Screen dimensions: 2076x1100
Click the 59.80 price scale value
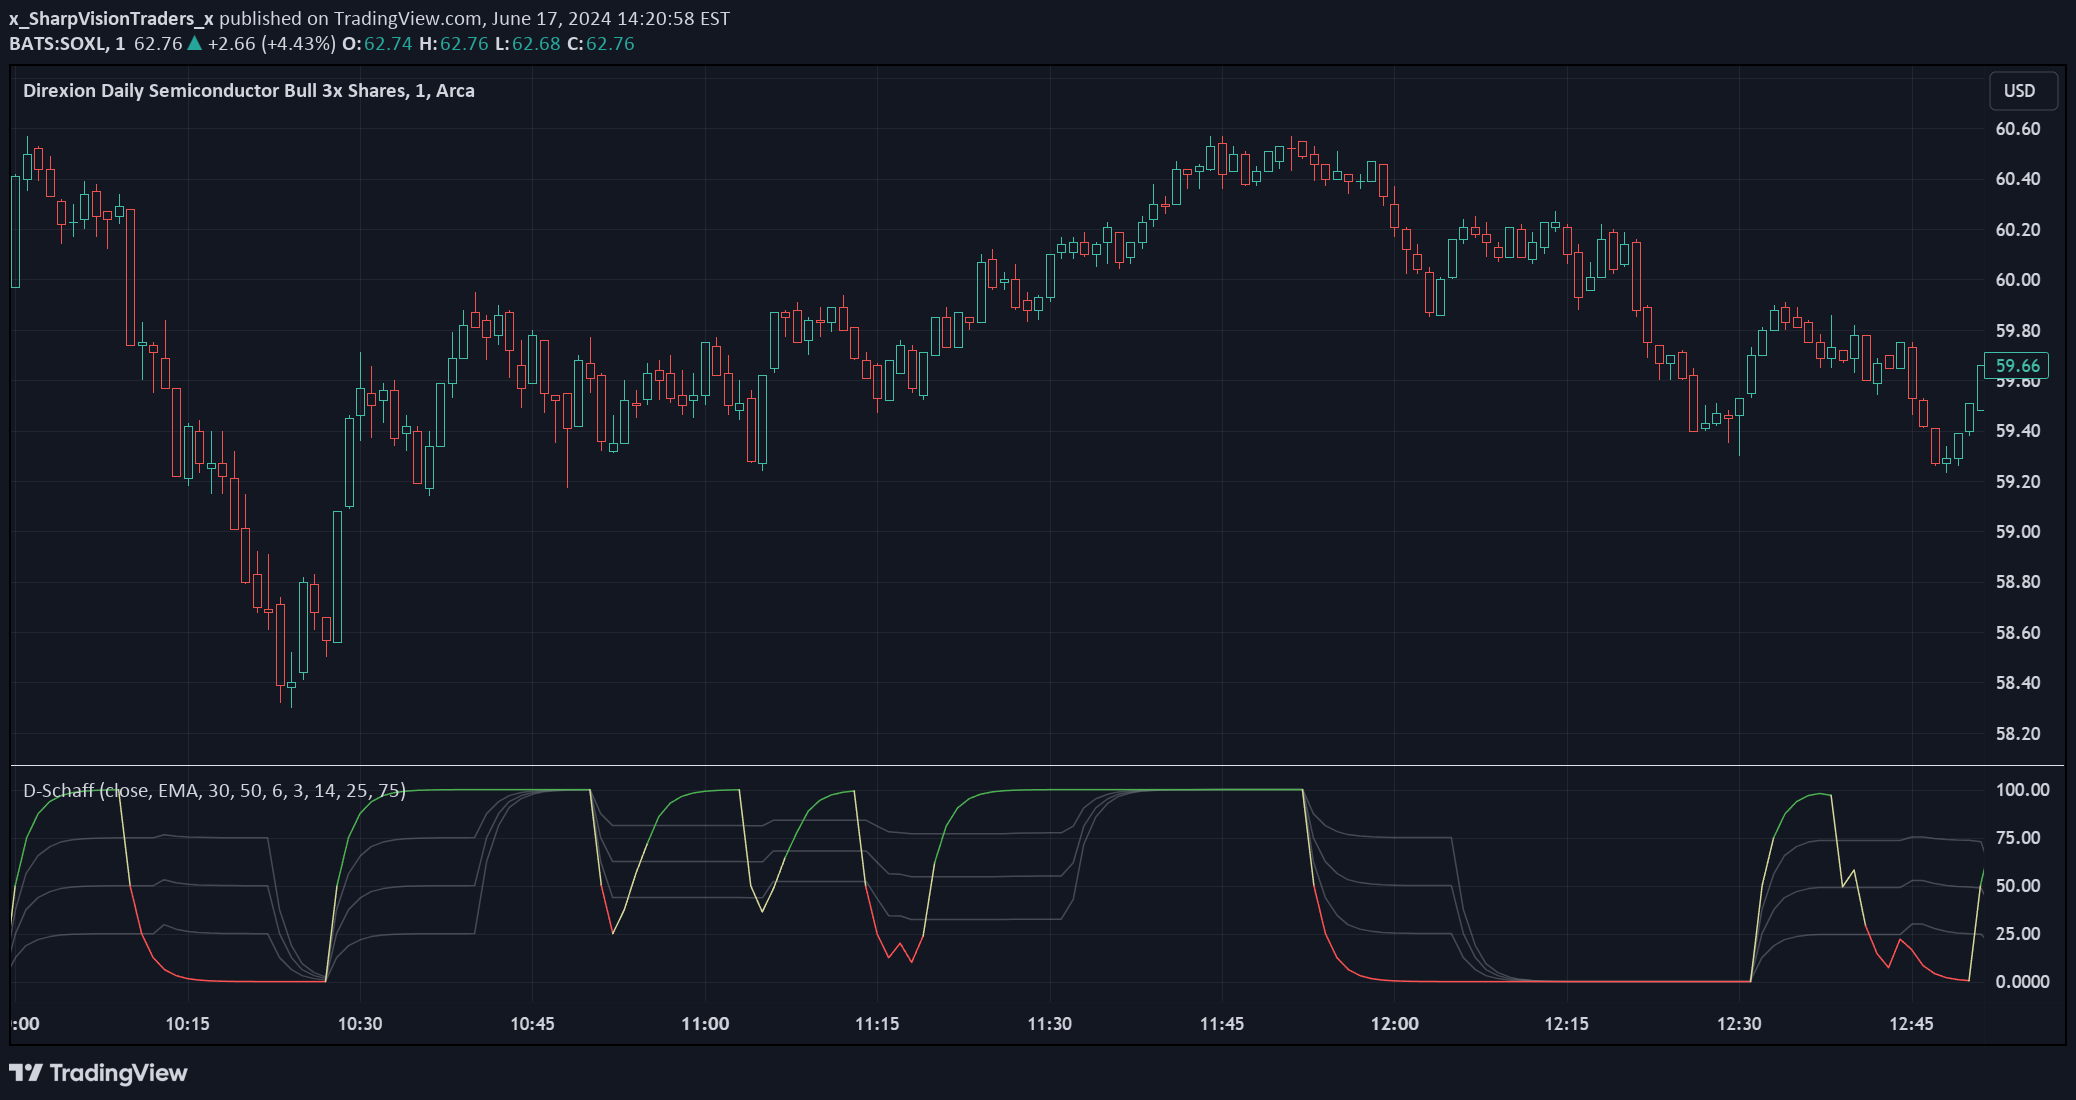(2018, 331)
